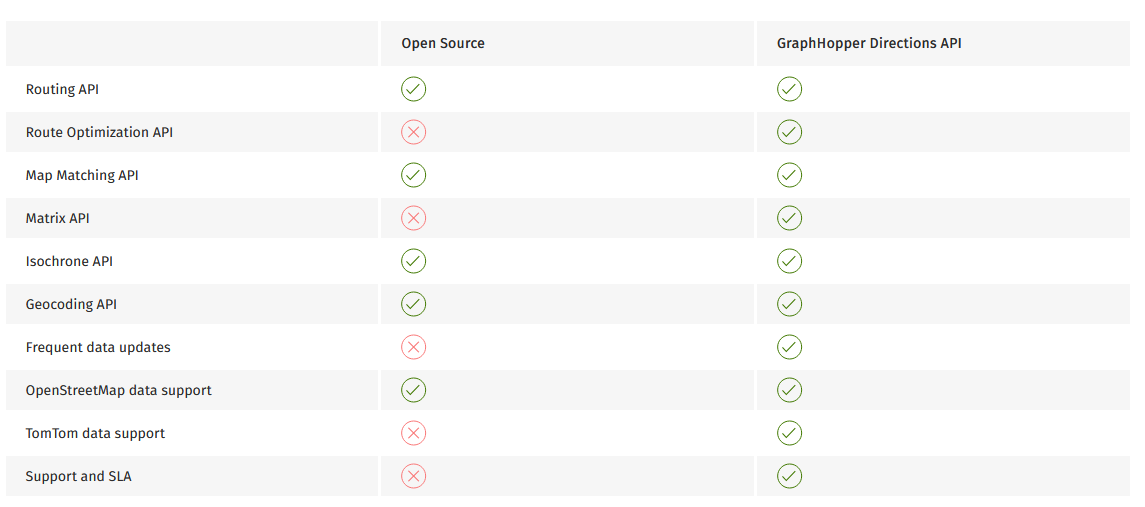Click GraphHopper Directions API checkmark for Routing API
This screenshot has height=507, width=1145.
[789, 89]
